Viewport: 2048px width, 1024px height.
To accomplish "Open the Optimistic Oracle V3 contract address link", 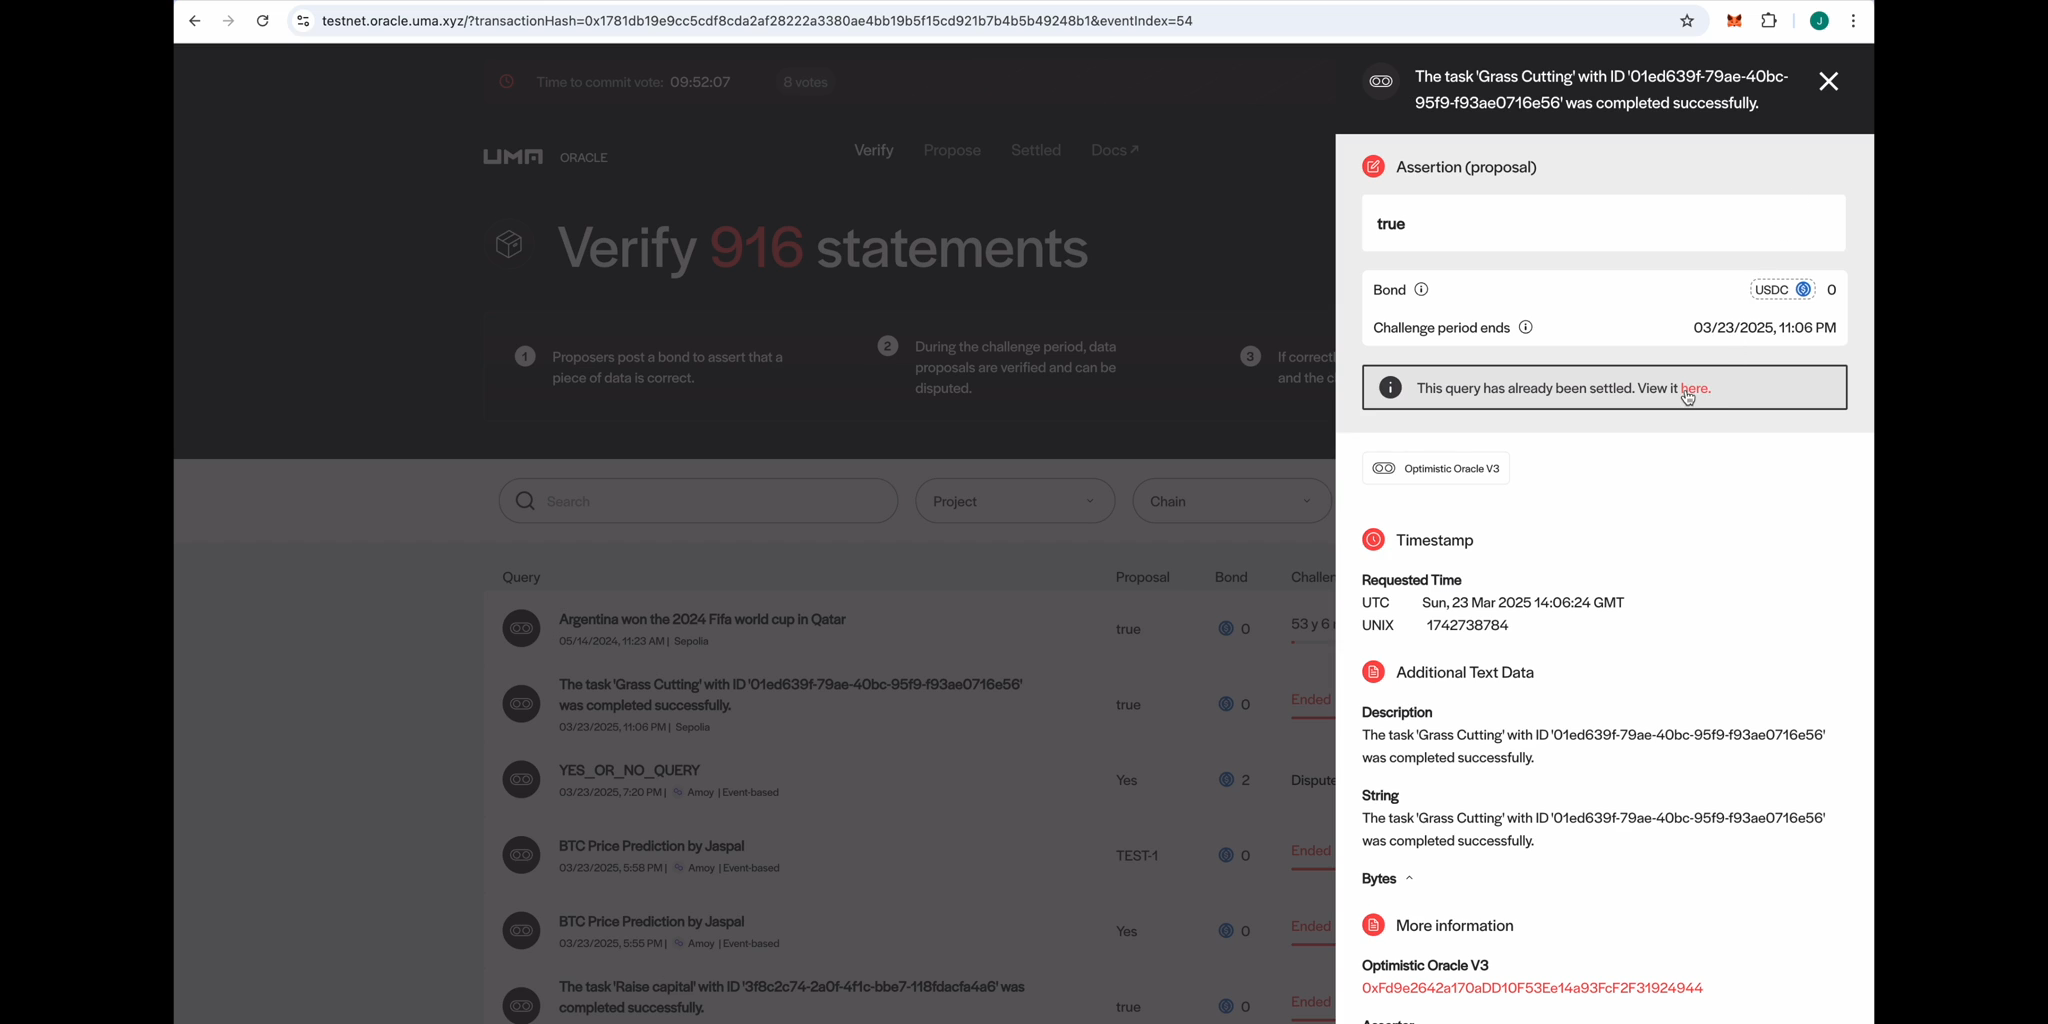I will click(1532, 989).
